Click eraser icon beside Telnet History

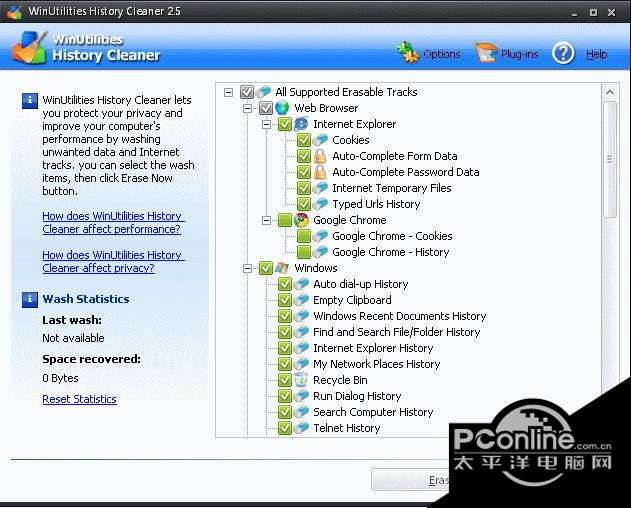301,428
